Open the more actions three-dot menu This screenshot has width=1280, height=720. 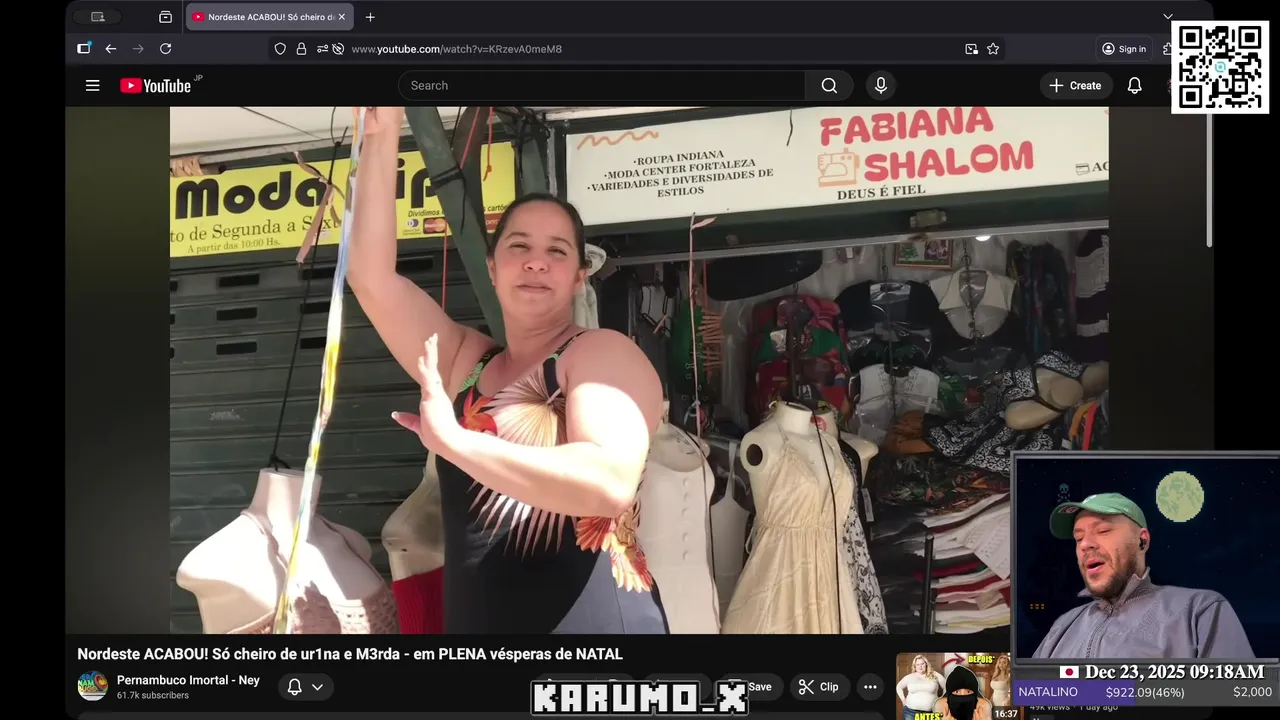(870, 687)
